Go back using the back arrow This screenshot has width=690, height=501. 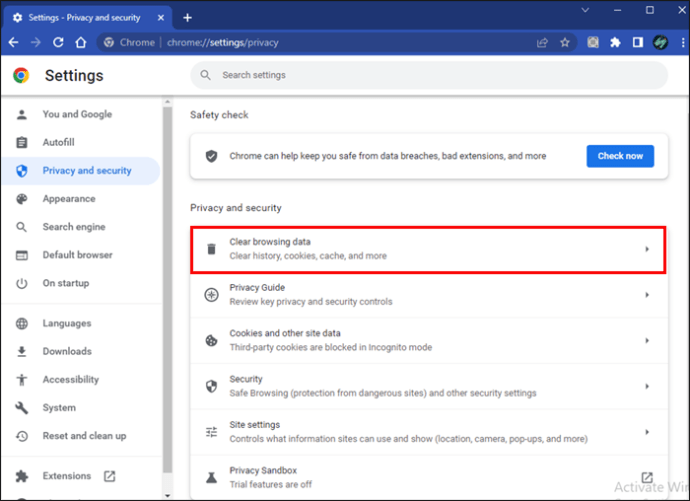coord(14,43)
